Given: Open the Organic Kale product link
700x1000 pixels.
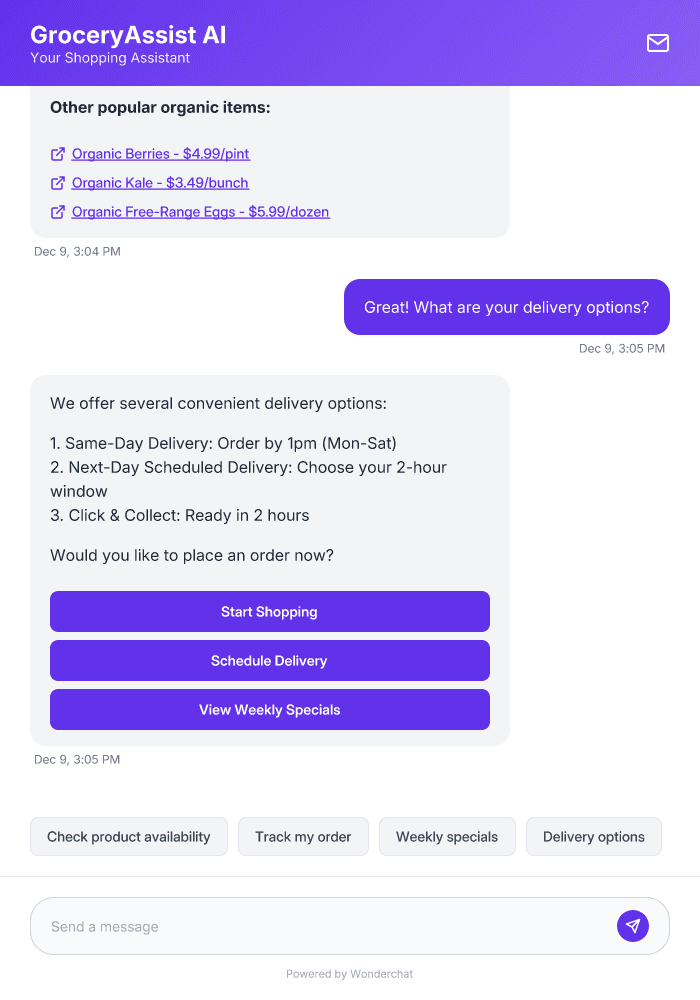Looking at the screenshot, I should click(158, 183).
